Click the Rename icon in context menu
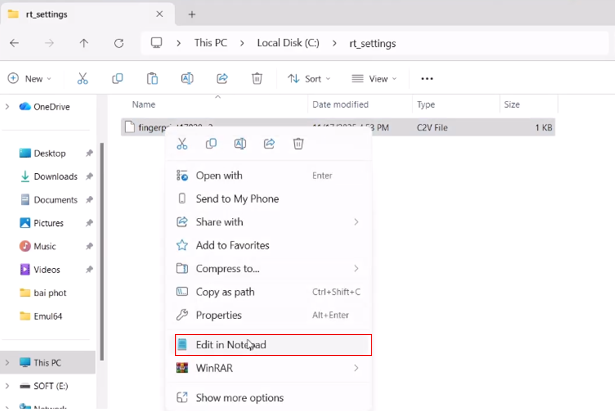 point(240,144)
